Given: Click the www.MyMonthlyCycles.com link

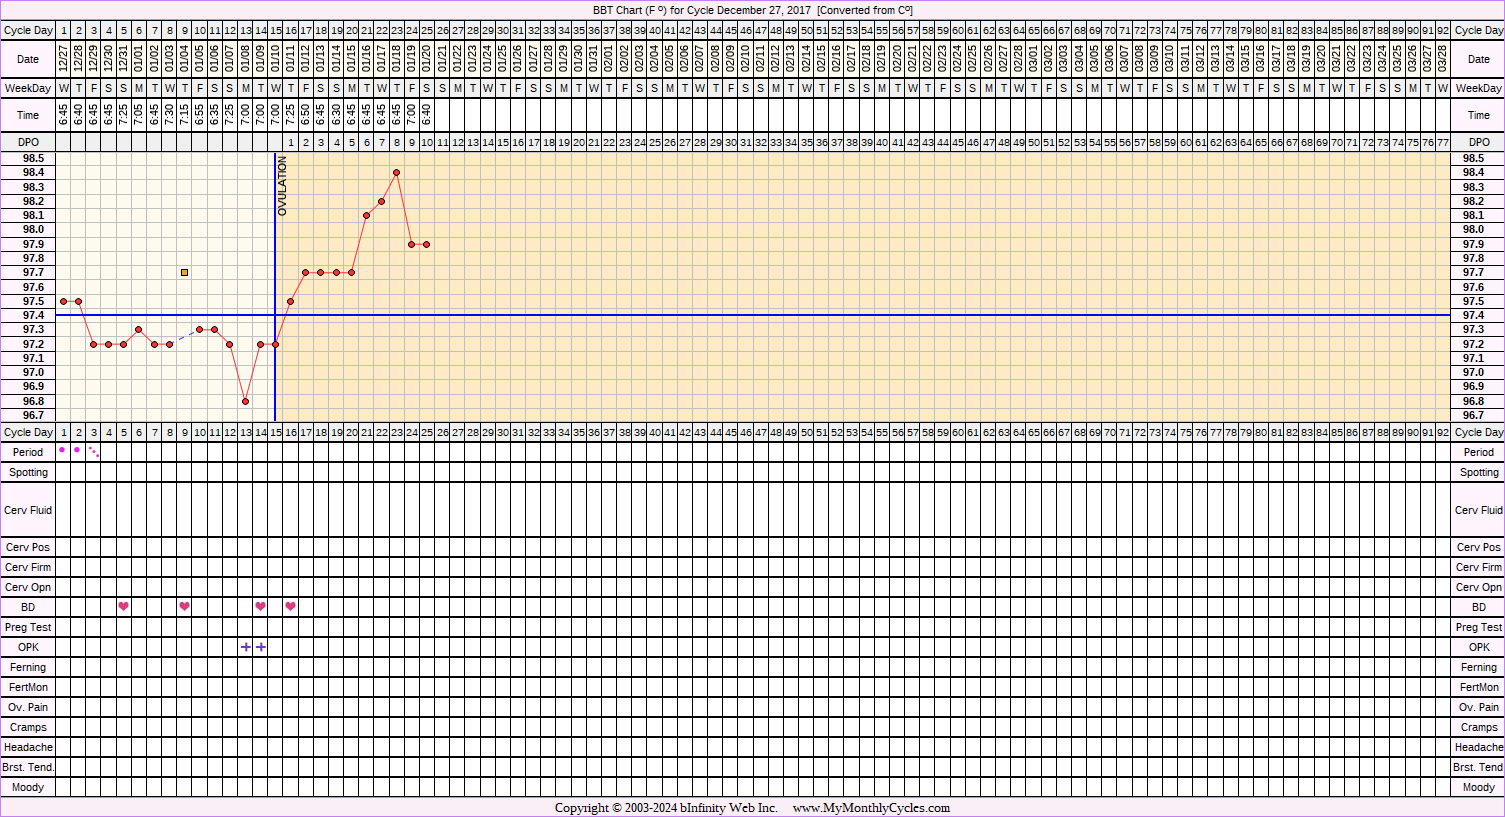Looking at the screenshot, I should [871, 808].
